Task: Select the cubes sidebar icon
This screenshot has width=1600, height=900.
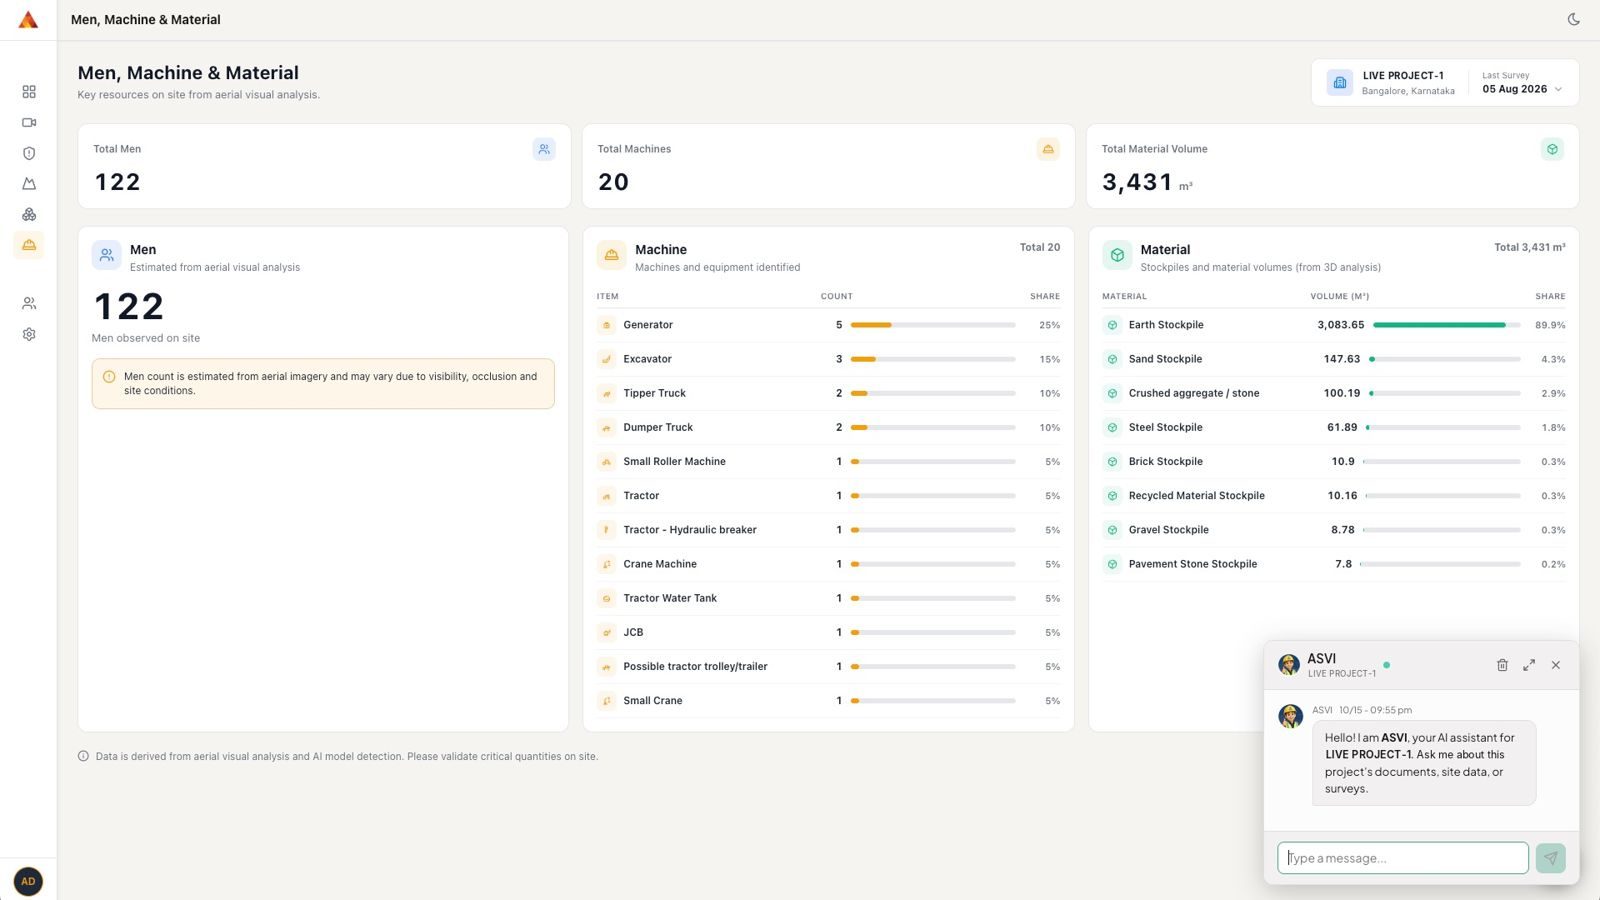Action: pos(29,214)
